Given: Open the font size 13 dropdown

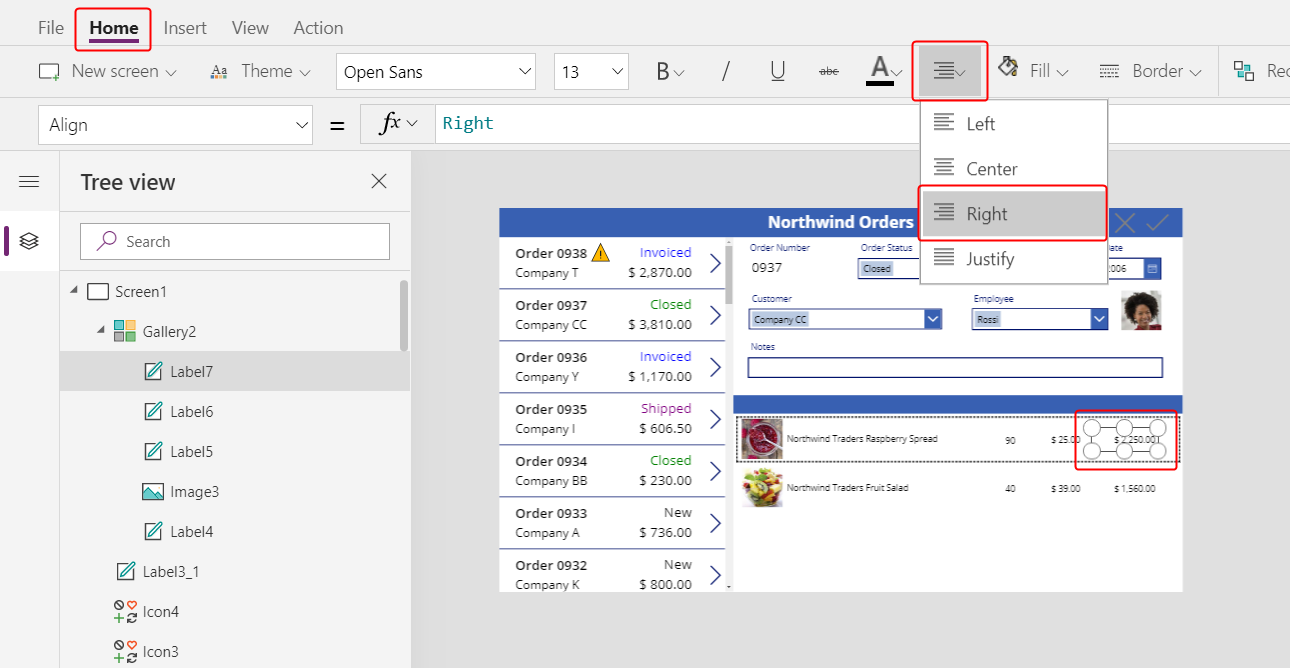Looking at the screenshot, I should coord(591,72).
